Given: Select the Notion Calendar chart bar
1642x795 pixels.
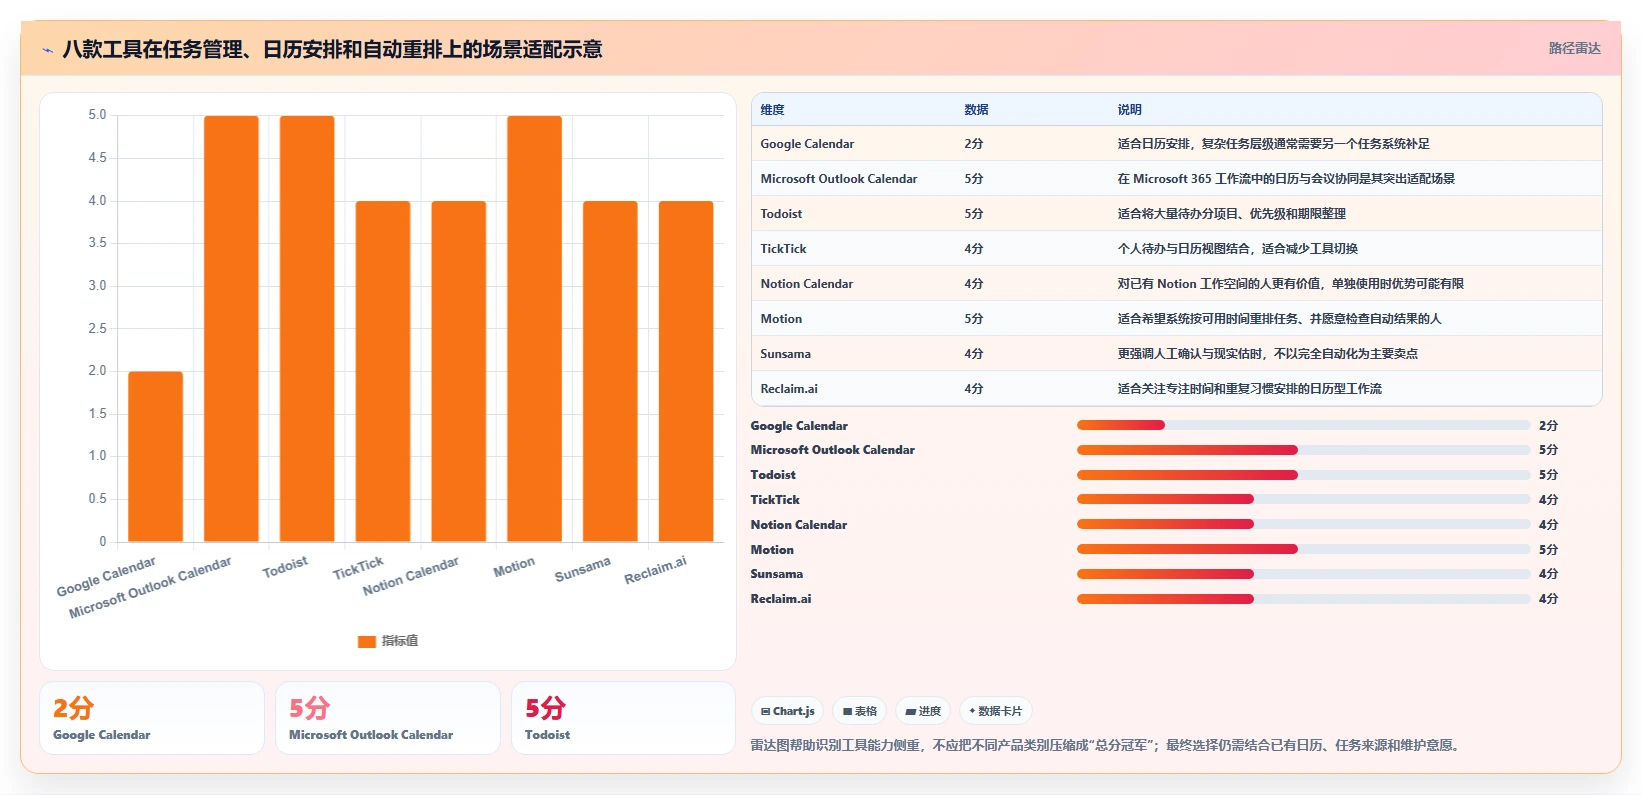Looking at the screenshot, I should [x=458, y=371].
